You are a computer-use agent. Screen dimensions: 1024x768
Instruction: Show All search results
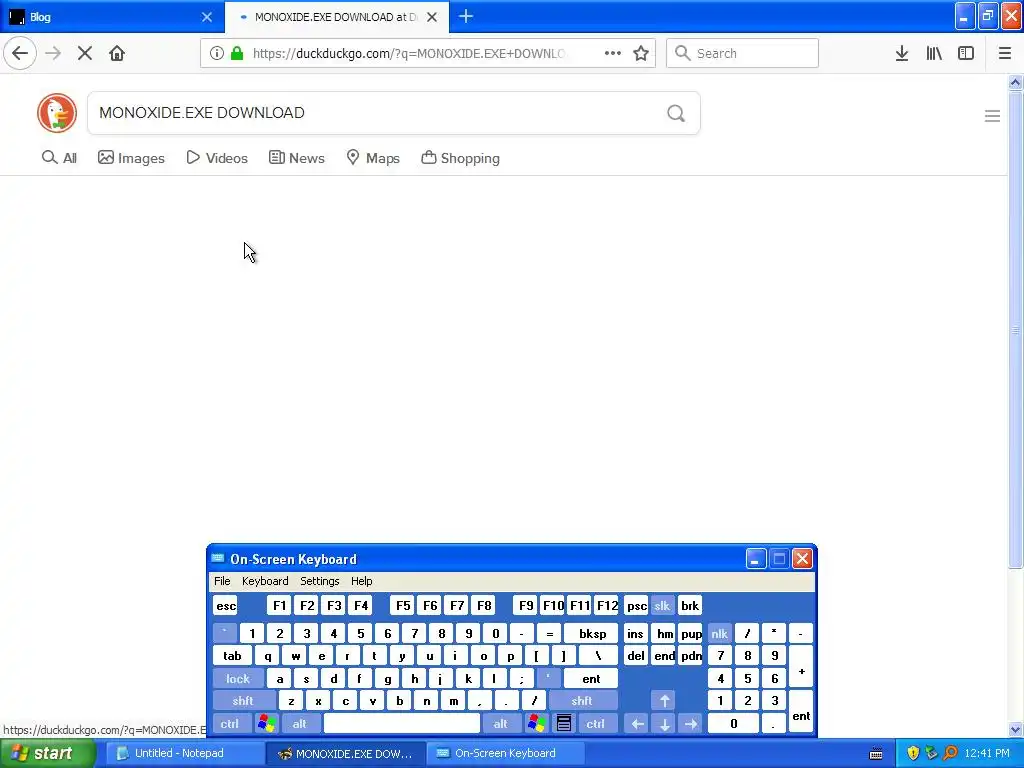pyautogui.click(x=59, y=158)
